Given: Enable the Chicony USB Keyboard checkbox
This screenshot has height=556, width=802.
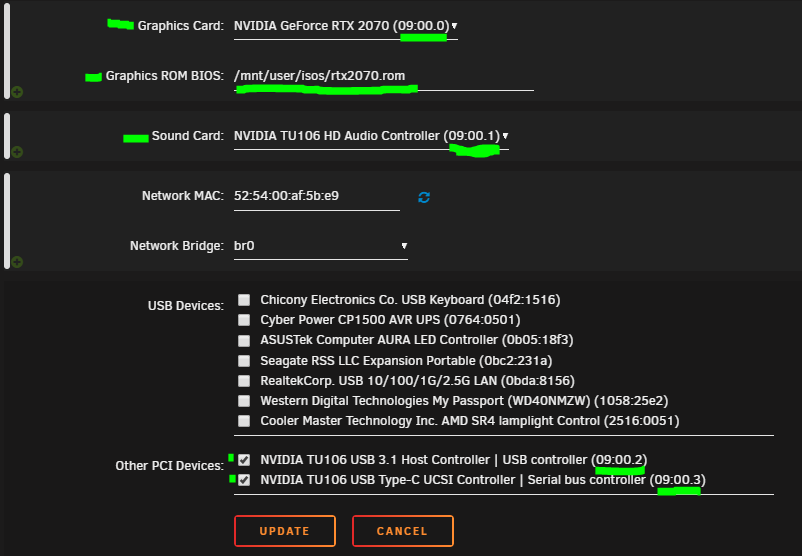Looking at the screenshot, I should [x=244, y=300].
